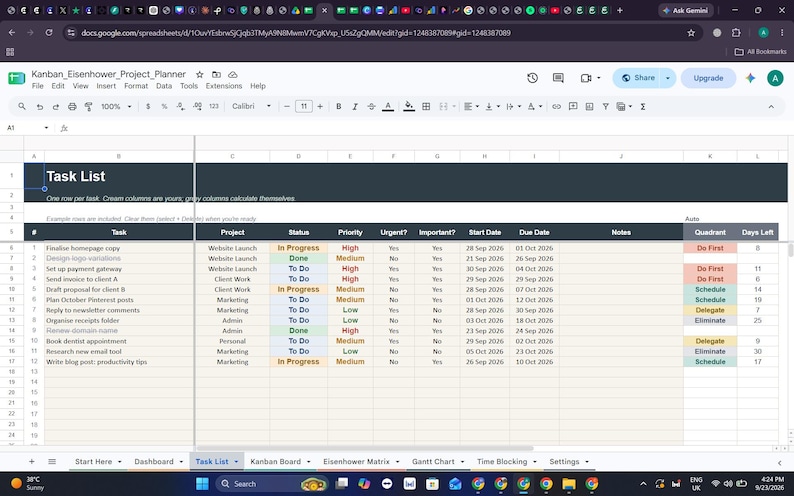Click the Share button

point(637,78)
